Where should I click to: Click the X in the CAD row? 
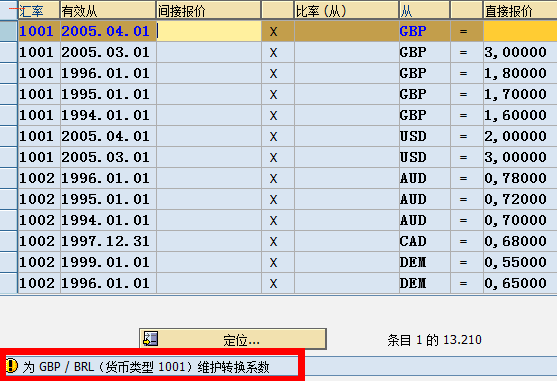pyautogui.click(x=273, y=242)
